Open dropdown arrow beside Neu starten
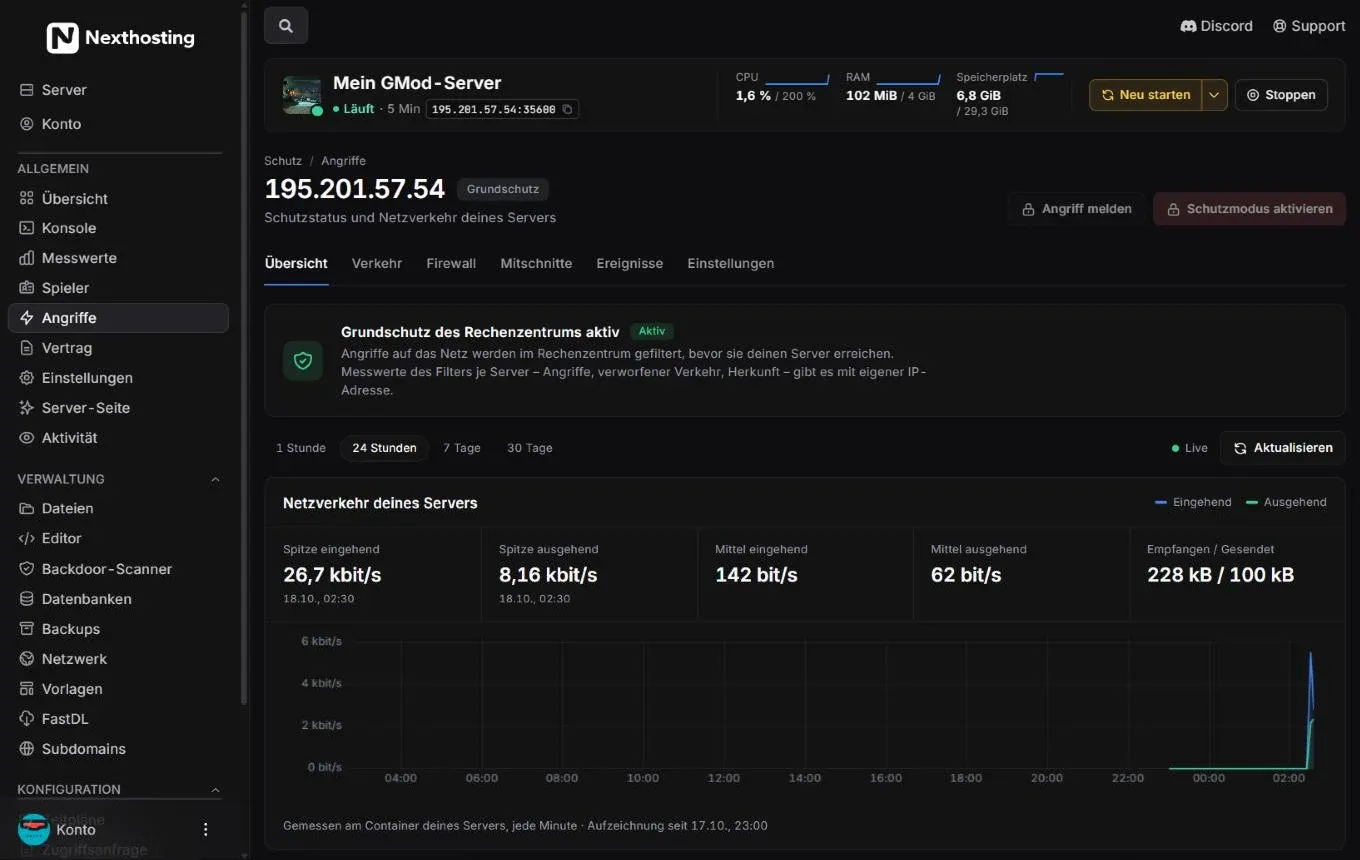 (1214, 95)
